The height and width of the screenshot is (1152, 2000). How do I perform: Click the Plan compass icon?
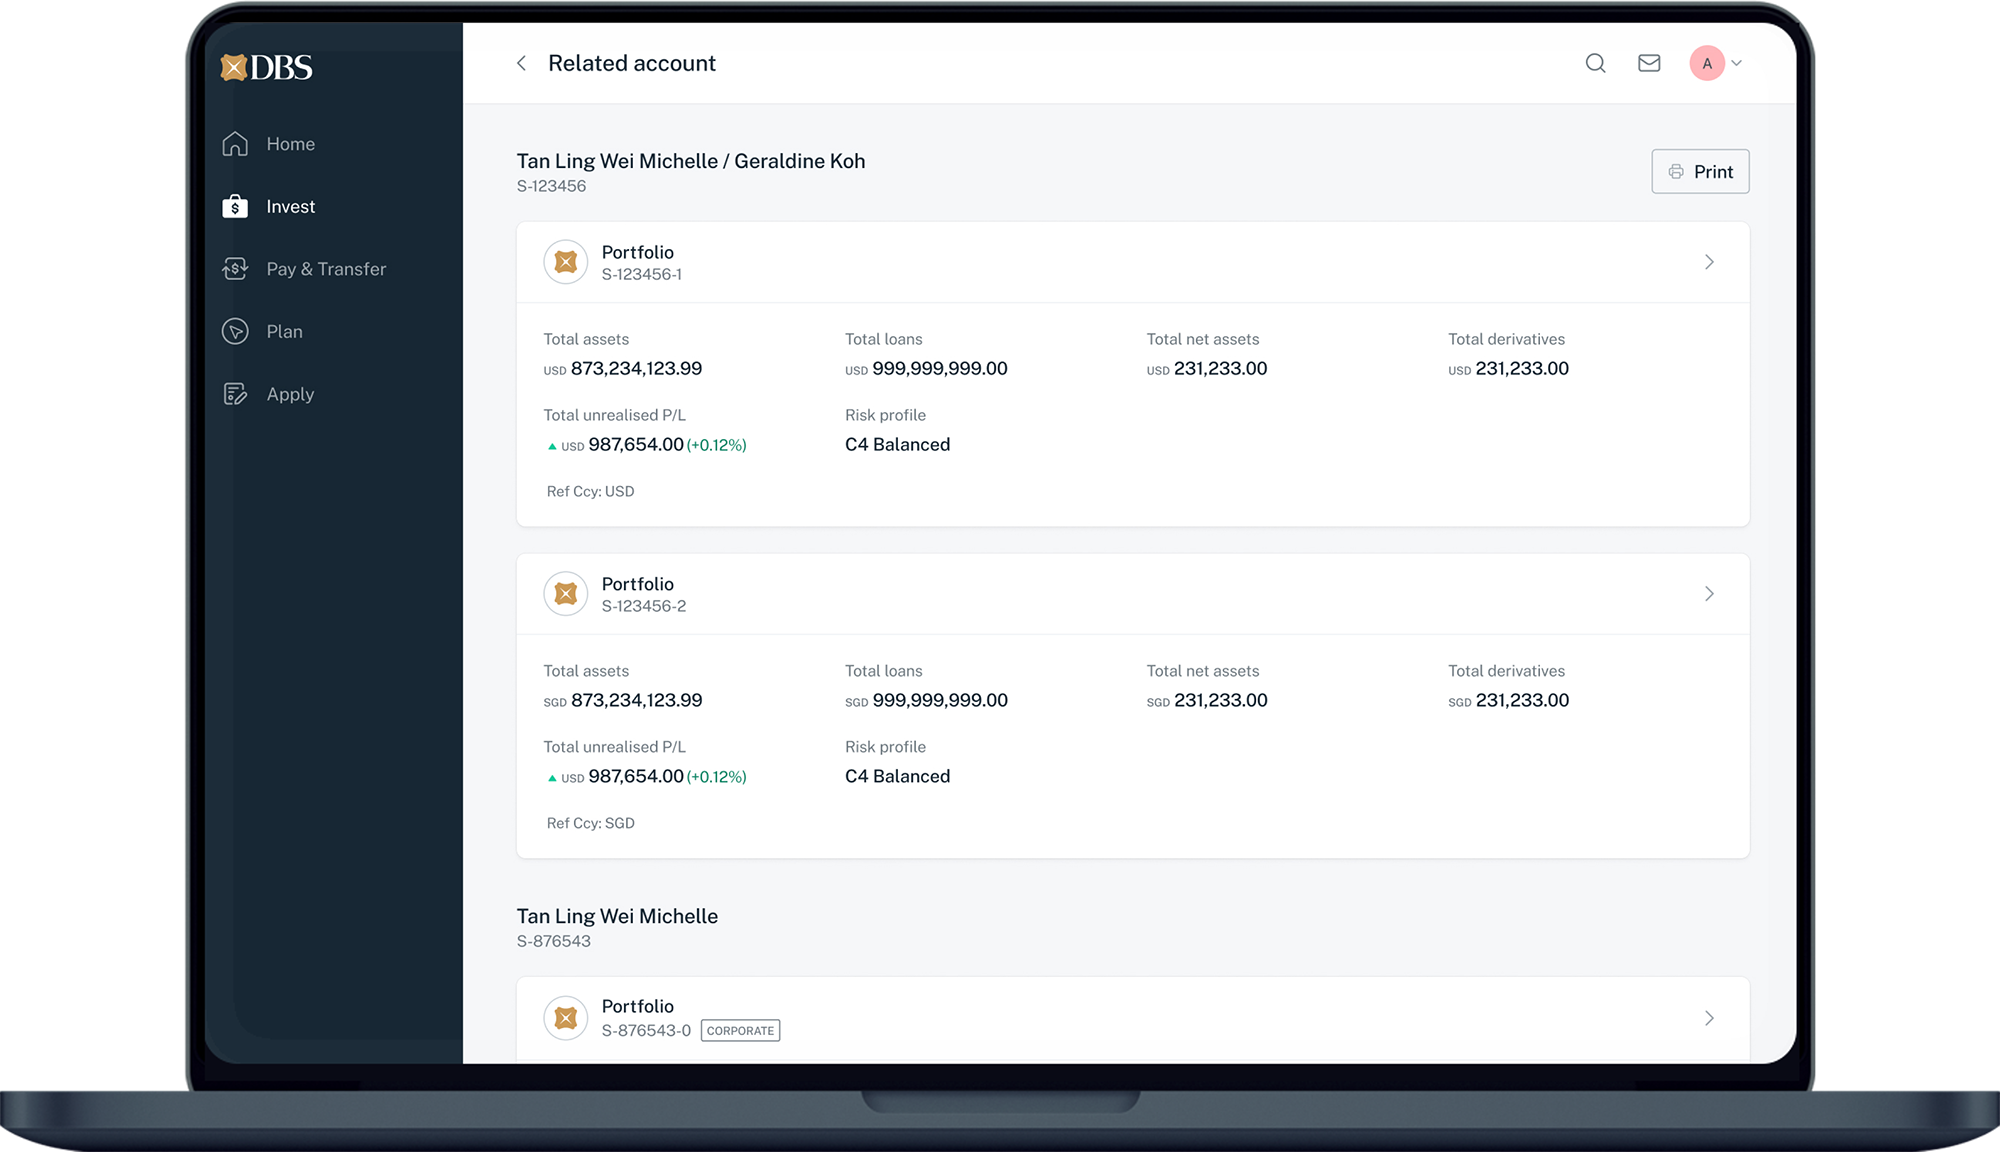click(x=235, y=331)
